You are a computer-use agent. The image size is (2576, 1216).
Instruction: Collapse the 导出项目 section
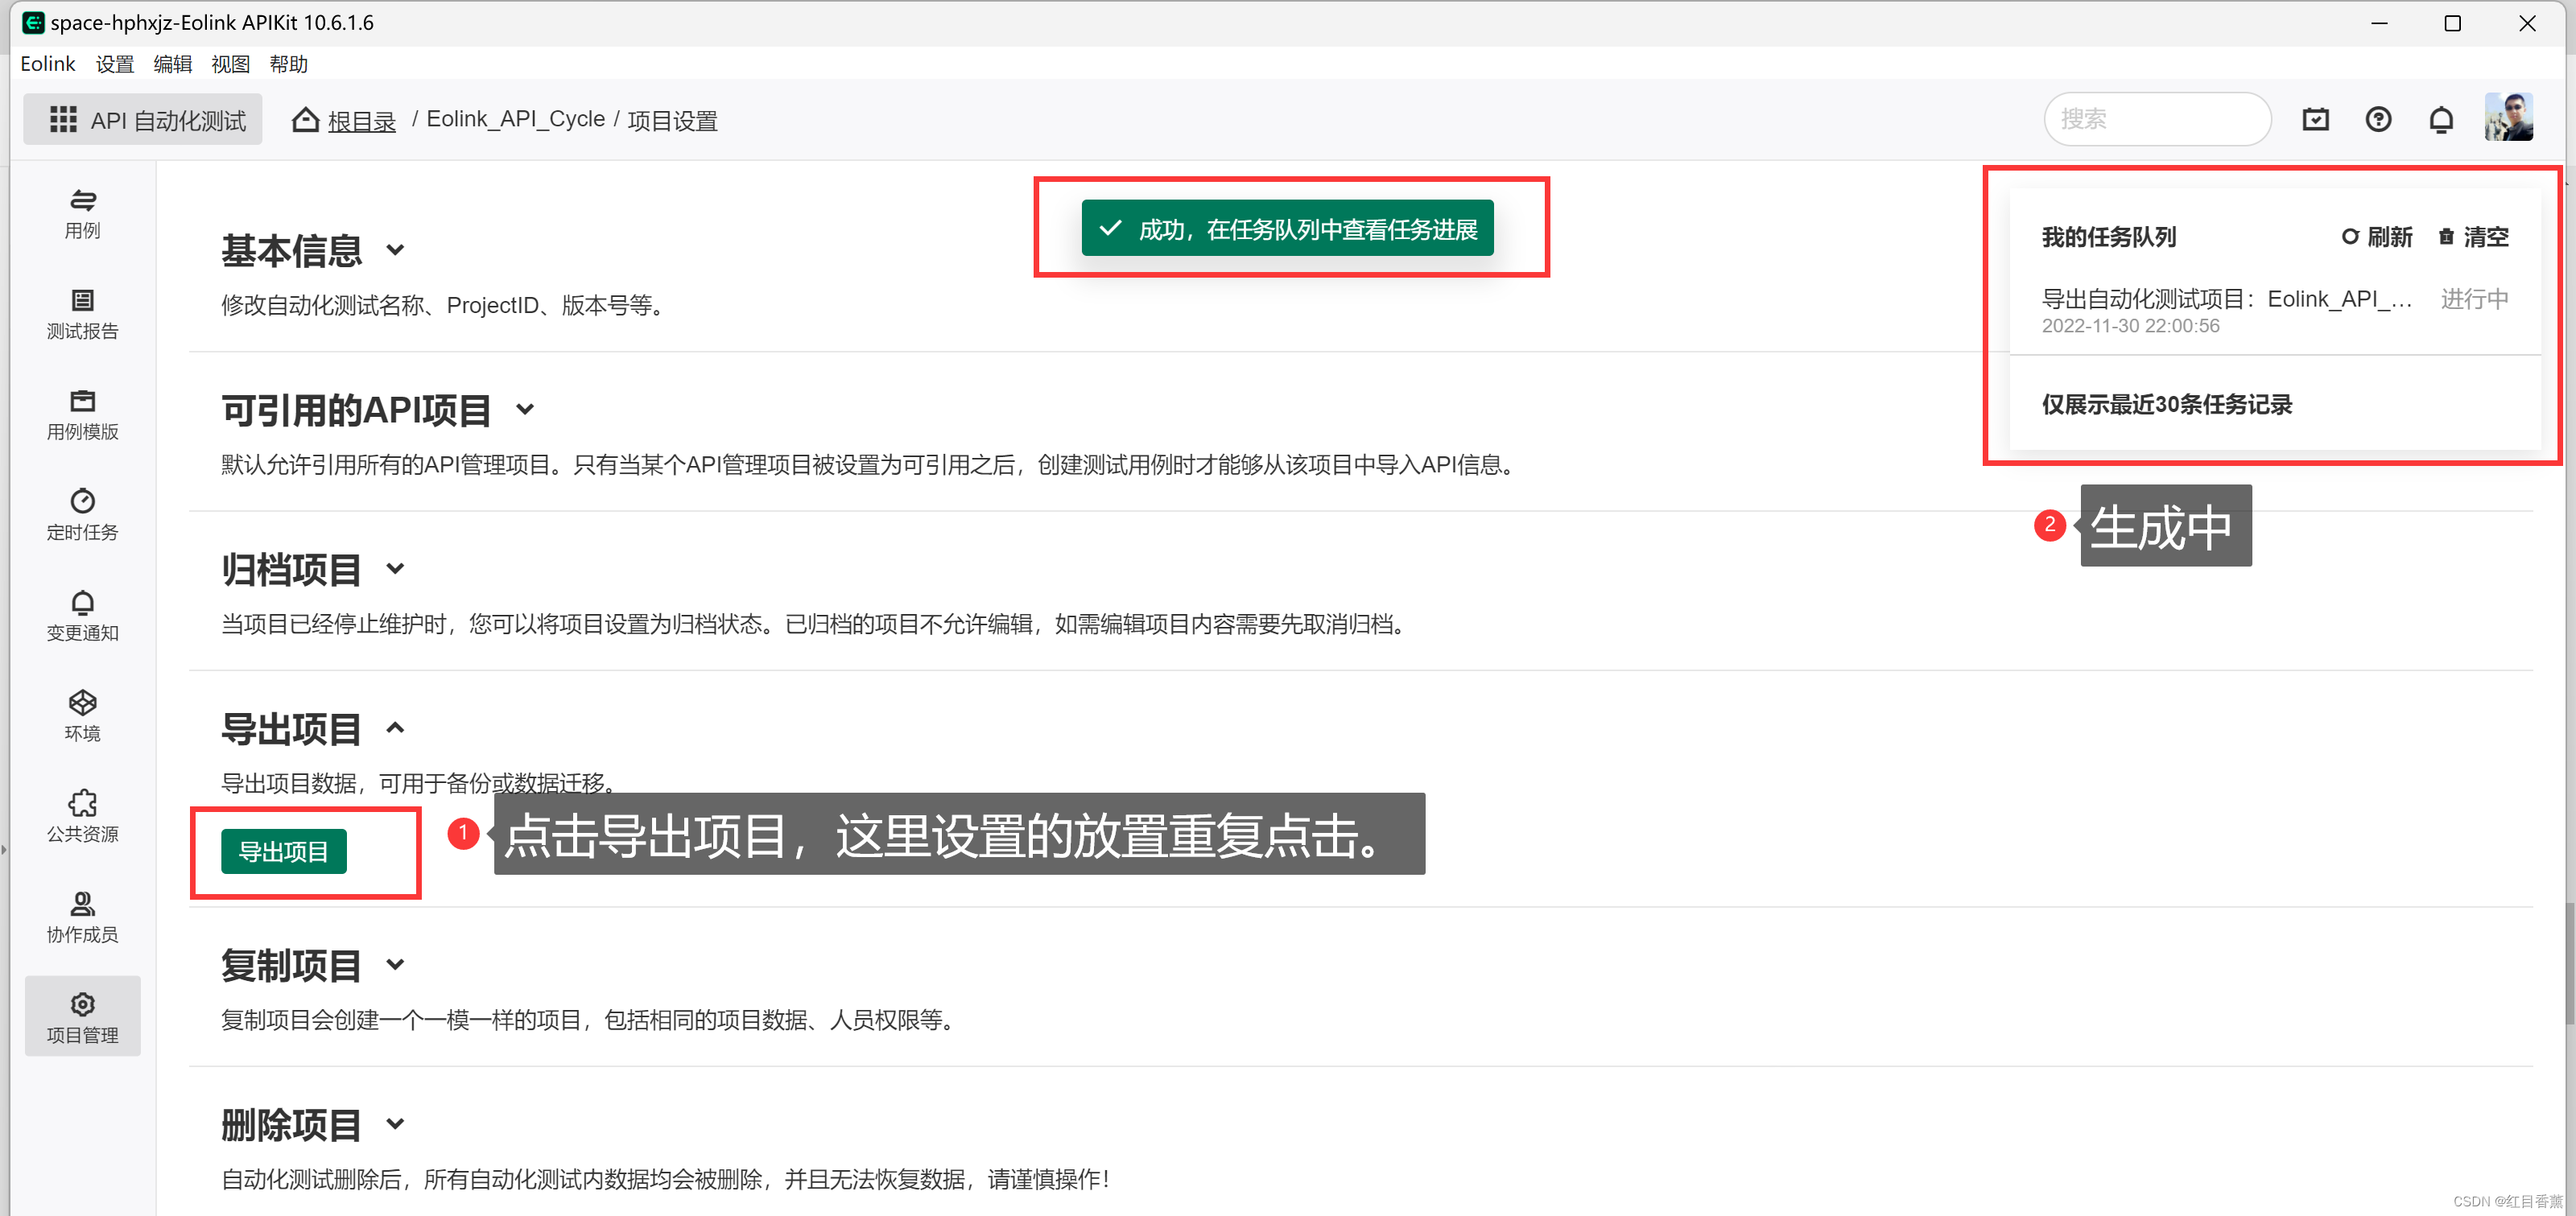click(x=395, y=728)
